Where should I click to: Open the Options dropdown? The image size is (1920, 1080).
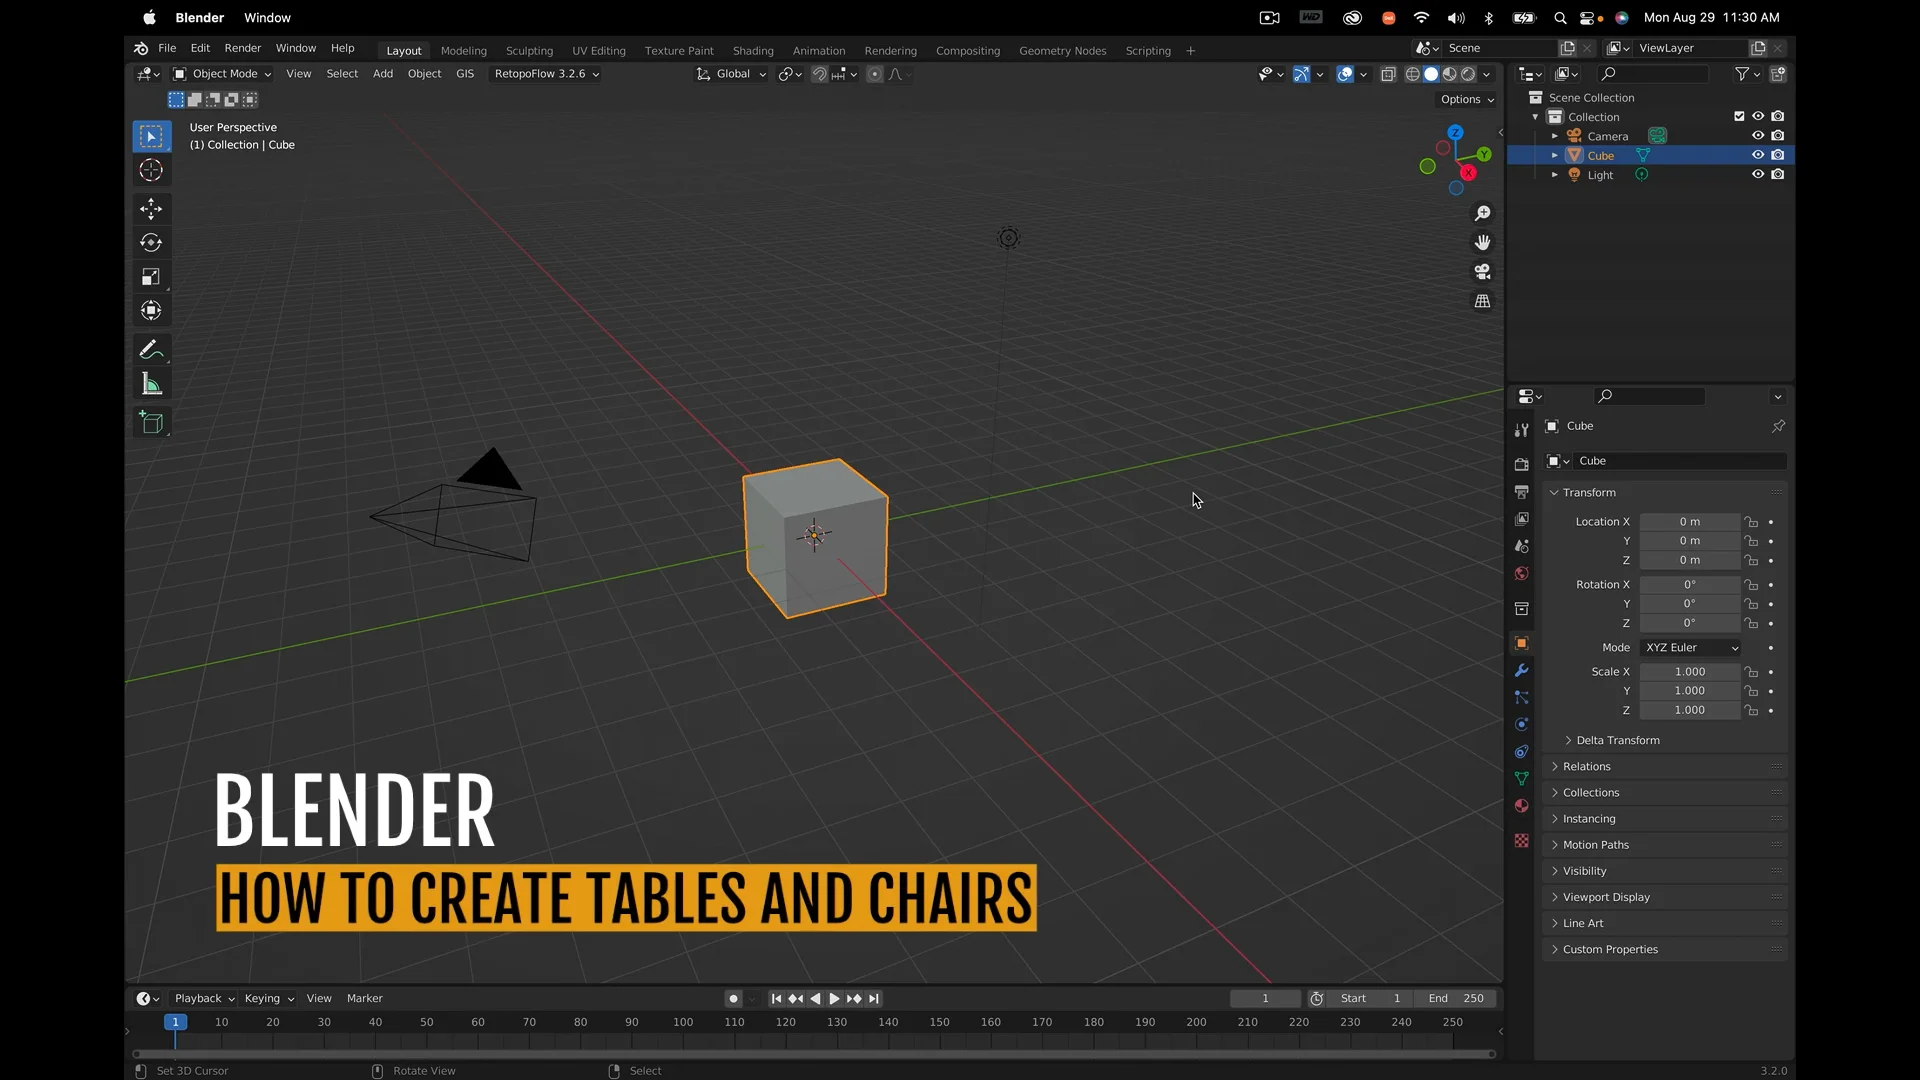point(1467,100)
